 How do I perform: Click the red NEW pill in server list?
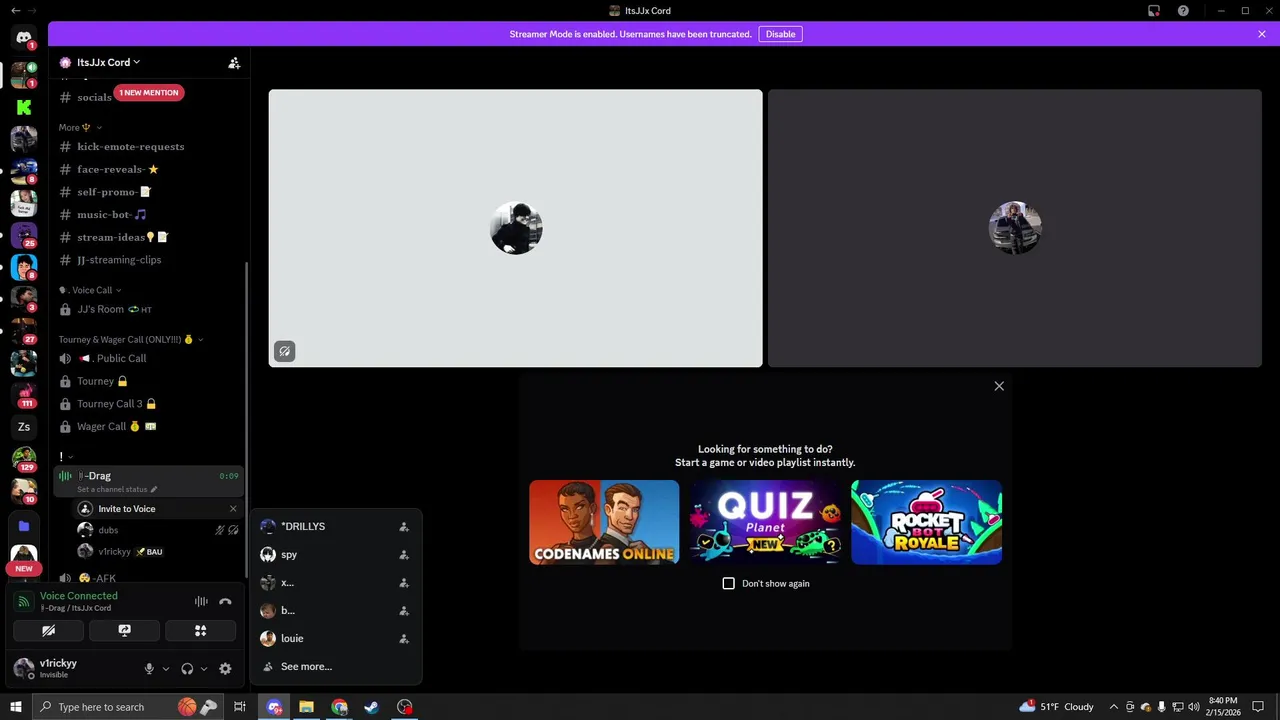24,569
